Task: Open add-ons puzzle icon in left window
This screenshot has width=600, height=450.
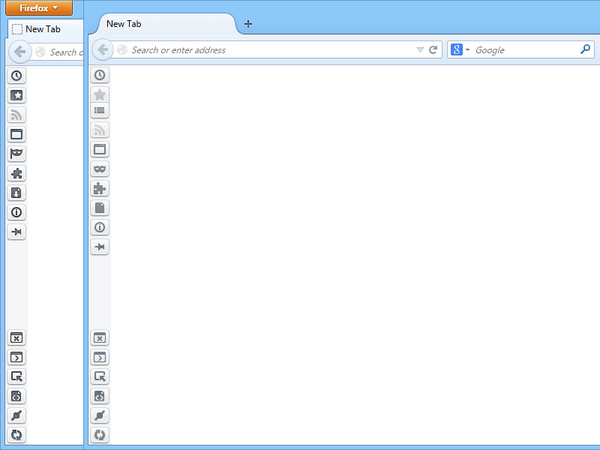Action: click(16, 173)
